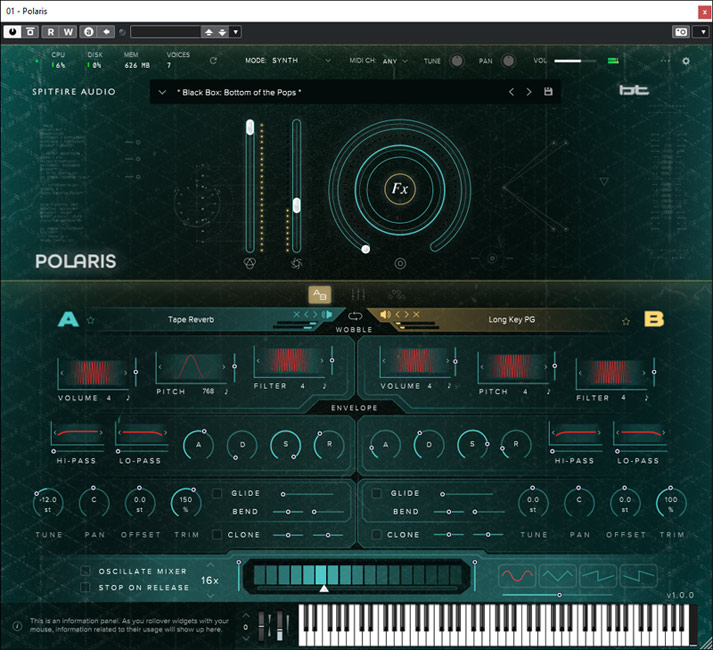Click the Long Key PG sound name

coord(512,320)
